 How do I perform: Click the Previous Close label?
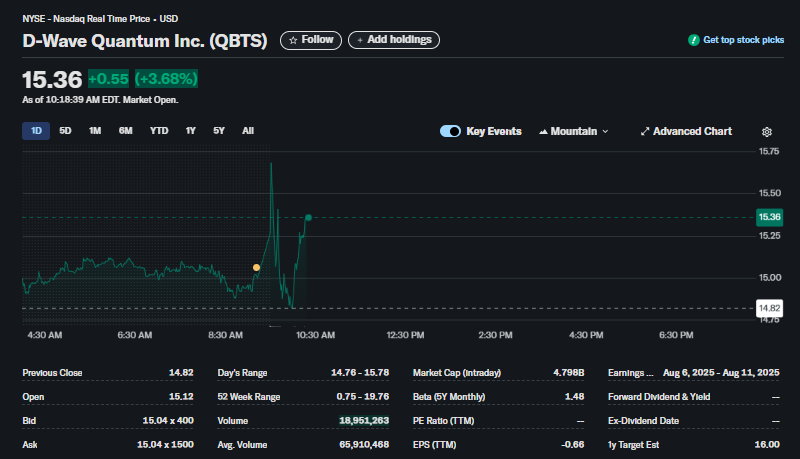point(52,373)
